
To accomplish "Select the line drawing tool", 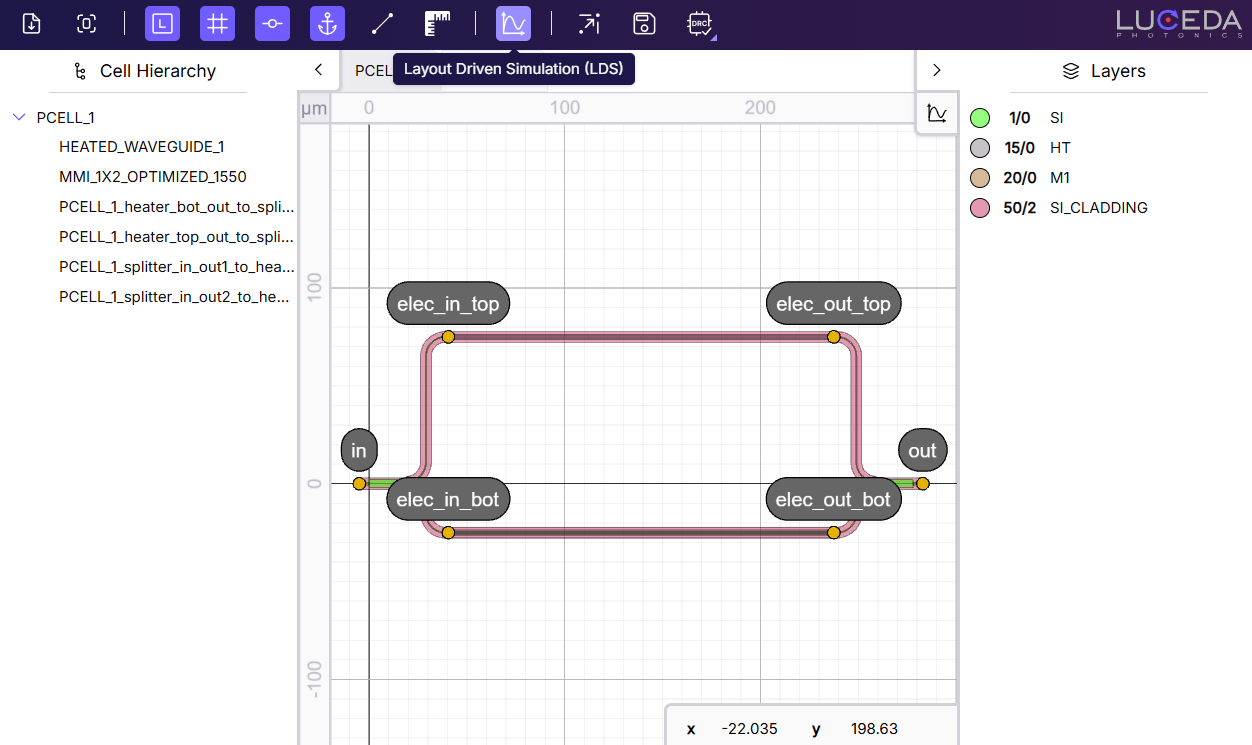I will 382,24.
